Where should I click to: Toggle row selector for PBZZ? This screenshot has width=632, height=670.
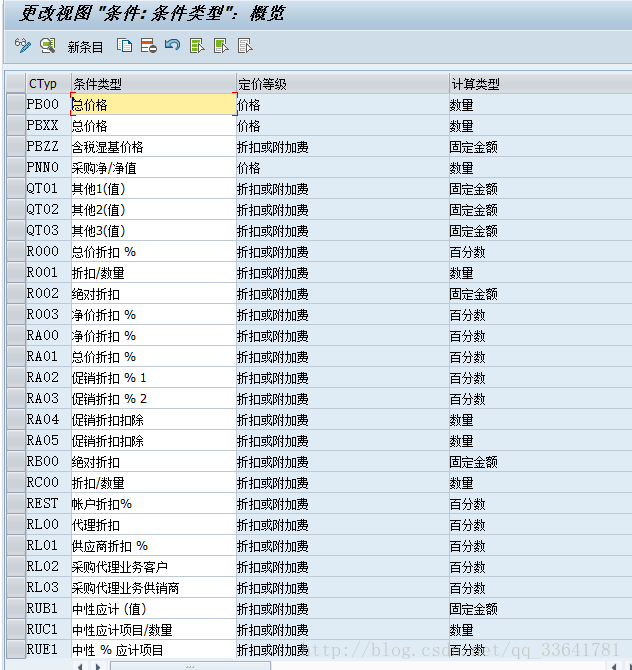click(16, 146)
